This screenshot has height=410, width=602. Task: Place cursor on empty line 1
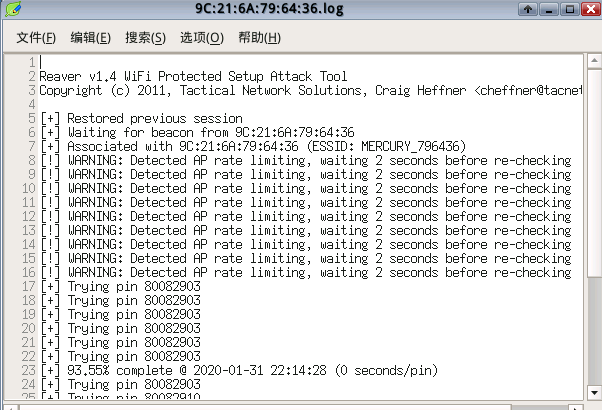[x=200, y=62]
